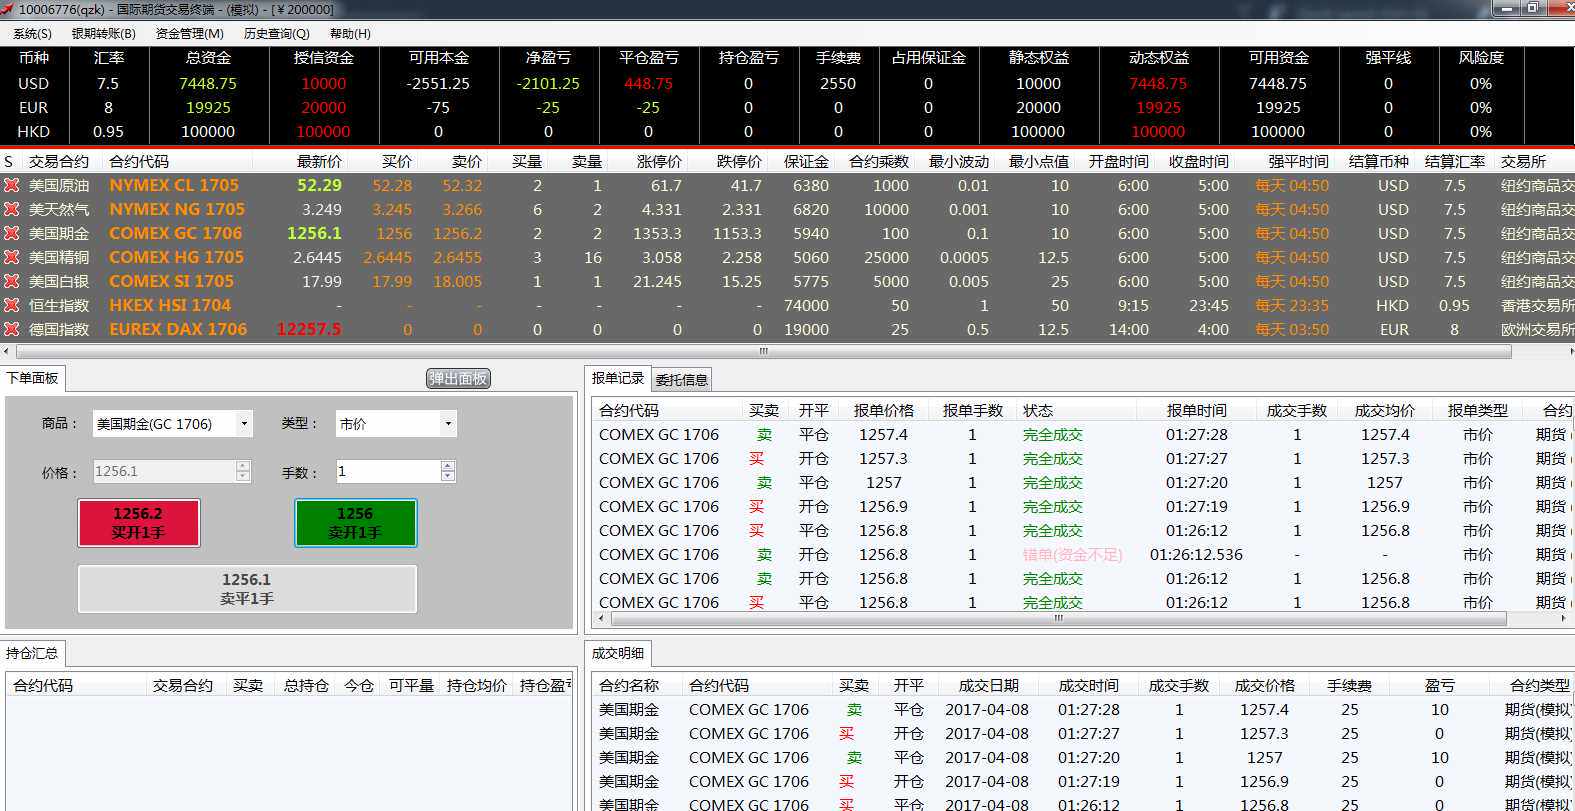Image resolution: width=1575 pixels, height=811 pixels.
Task: Click EUR 授信资金 value 20000
Action: [x=323, y=107]
